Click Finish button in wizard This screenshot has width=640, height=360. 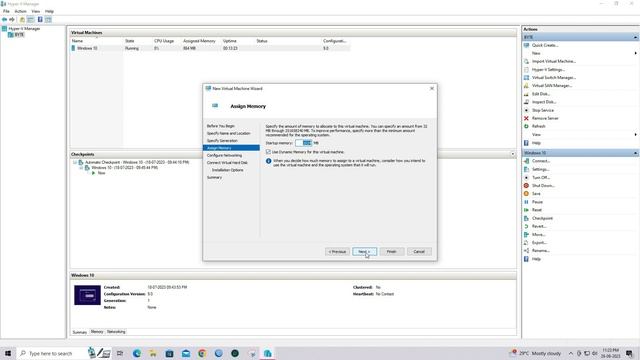(391, 252)
